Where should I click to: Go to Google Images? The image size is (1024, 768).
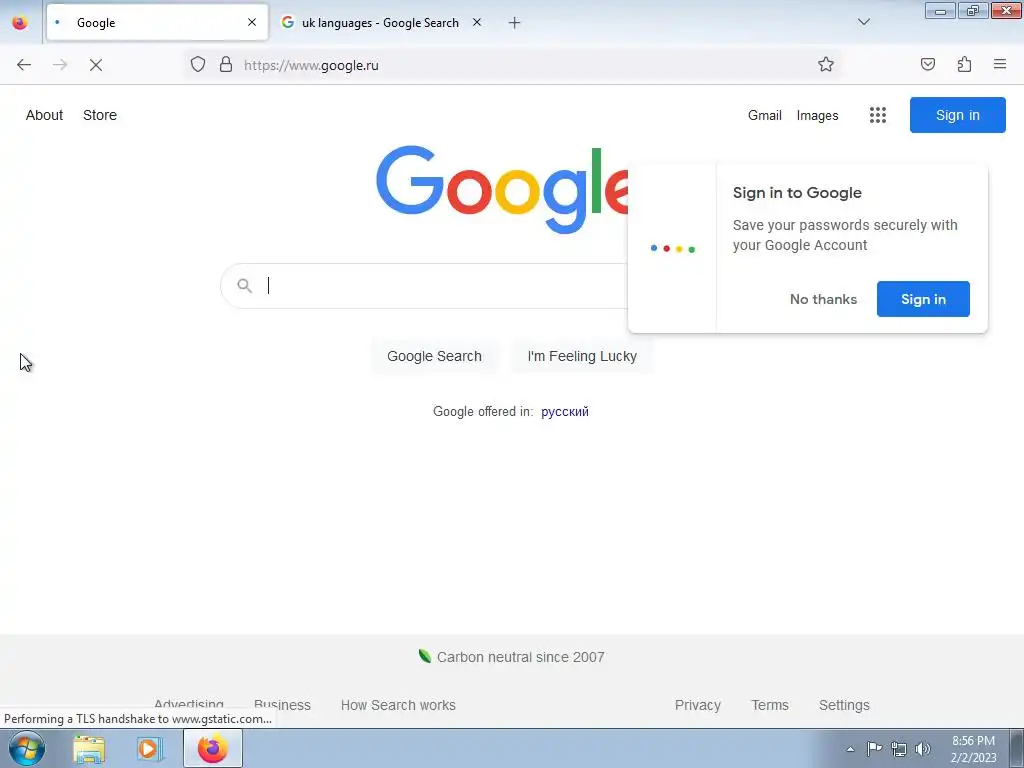click(x=817, y=116)
